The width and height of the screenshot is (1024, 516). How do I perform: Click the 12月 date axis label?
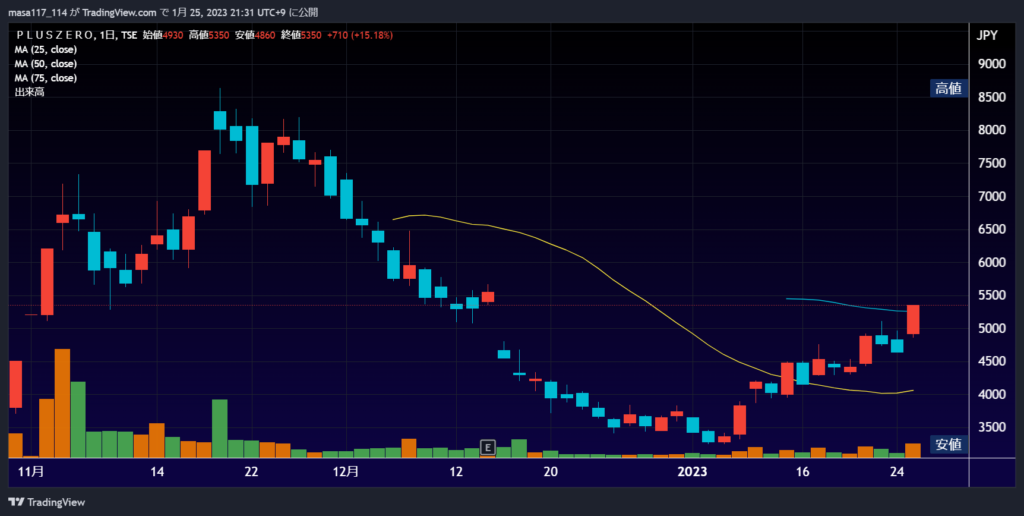point(345,472)
